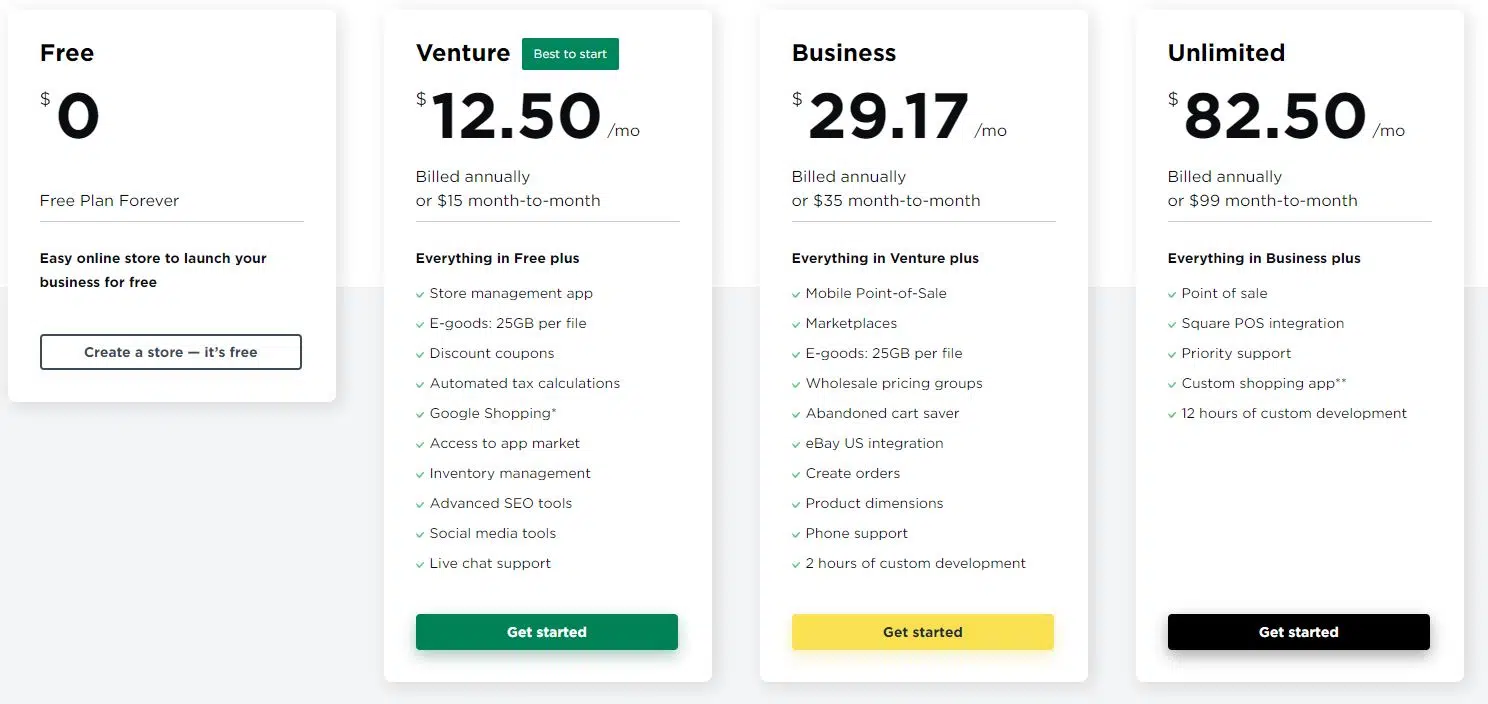
Task: Click the black Get started button for Unlimited
Action: pyautogui.click(x=1299, y=632)
